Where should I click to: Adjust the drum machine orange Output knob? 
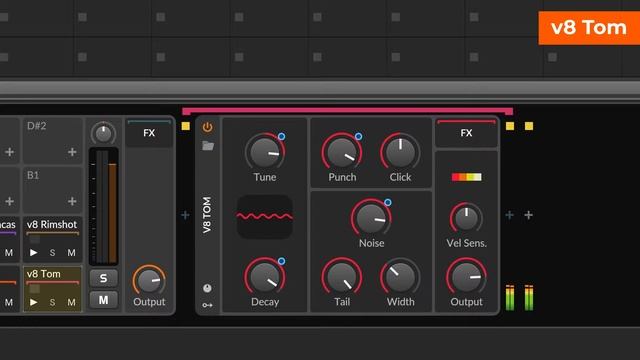(x=149, y=281)
